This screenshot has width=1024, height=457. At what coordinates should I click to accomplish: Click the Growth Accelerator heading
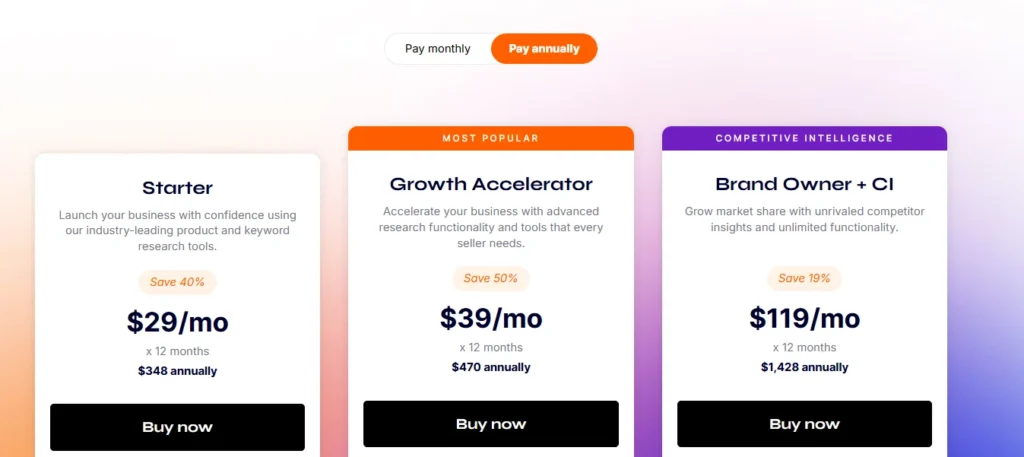tap(490, 184)
